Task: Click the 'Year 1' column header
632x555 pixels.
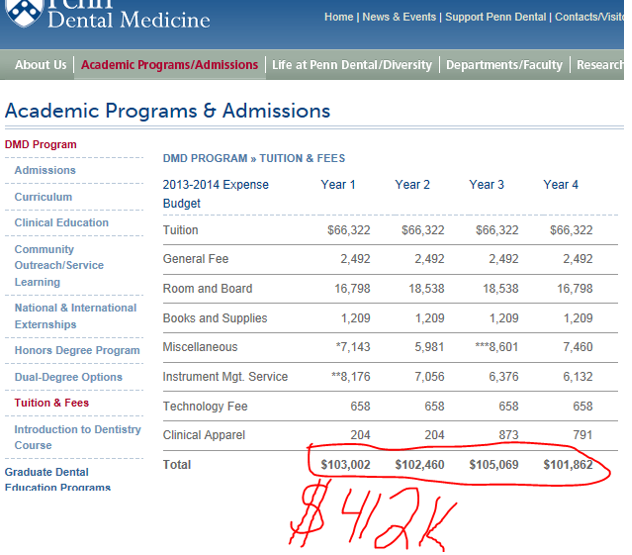Action: tap(338, 185)
